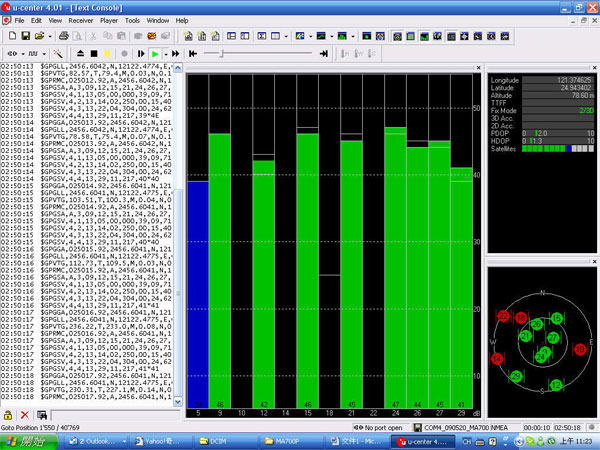
Task: Toggle the satellite sky view docking window icon
Action: click(398, 36)
